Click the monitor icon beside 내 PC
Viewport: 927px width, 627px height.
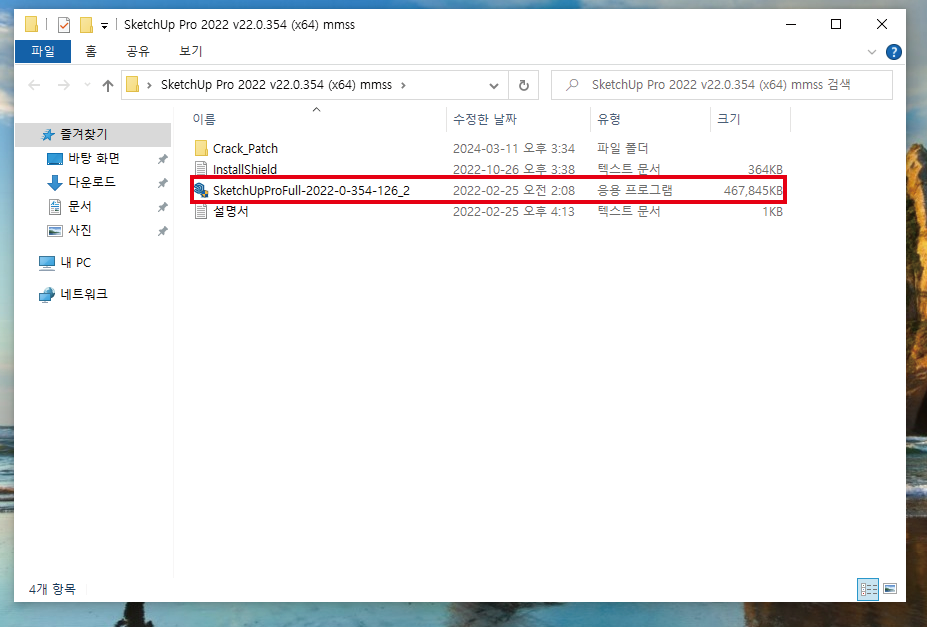coord(47,263)
